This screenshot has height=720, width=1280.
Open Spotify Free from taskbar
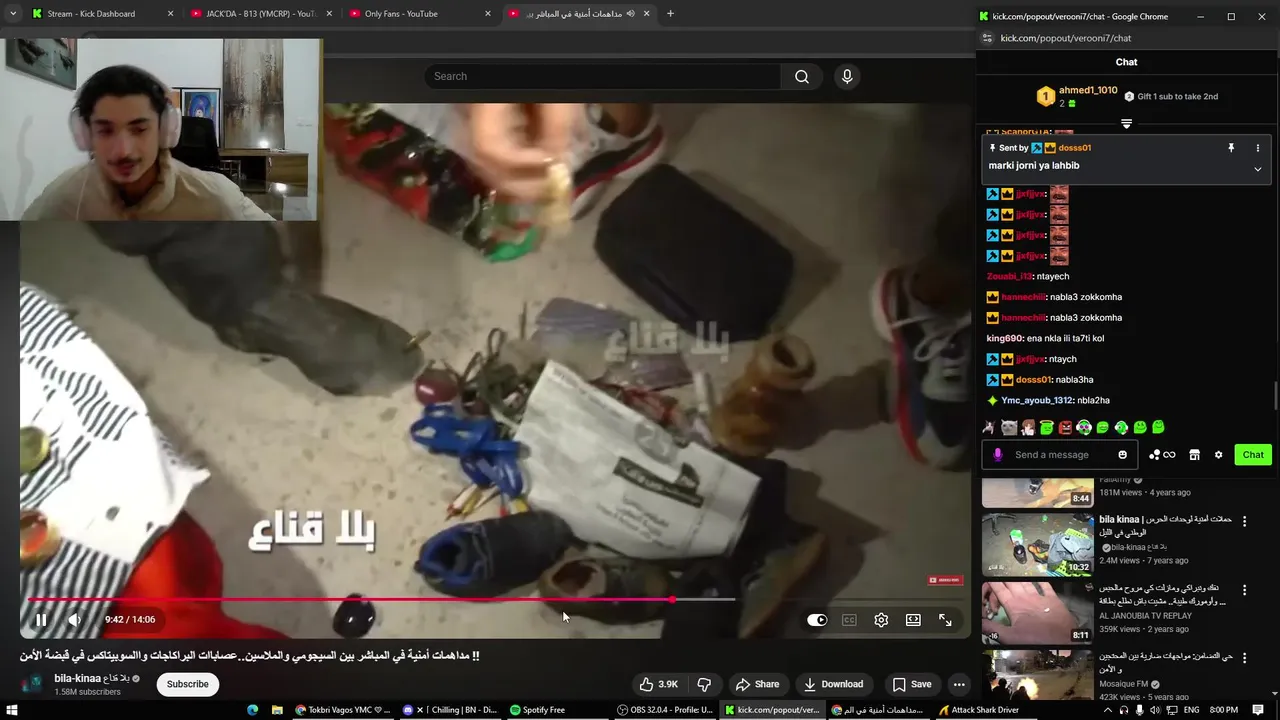click(538, 710)
